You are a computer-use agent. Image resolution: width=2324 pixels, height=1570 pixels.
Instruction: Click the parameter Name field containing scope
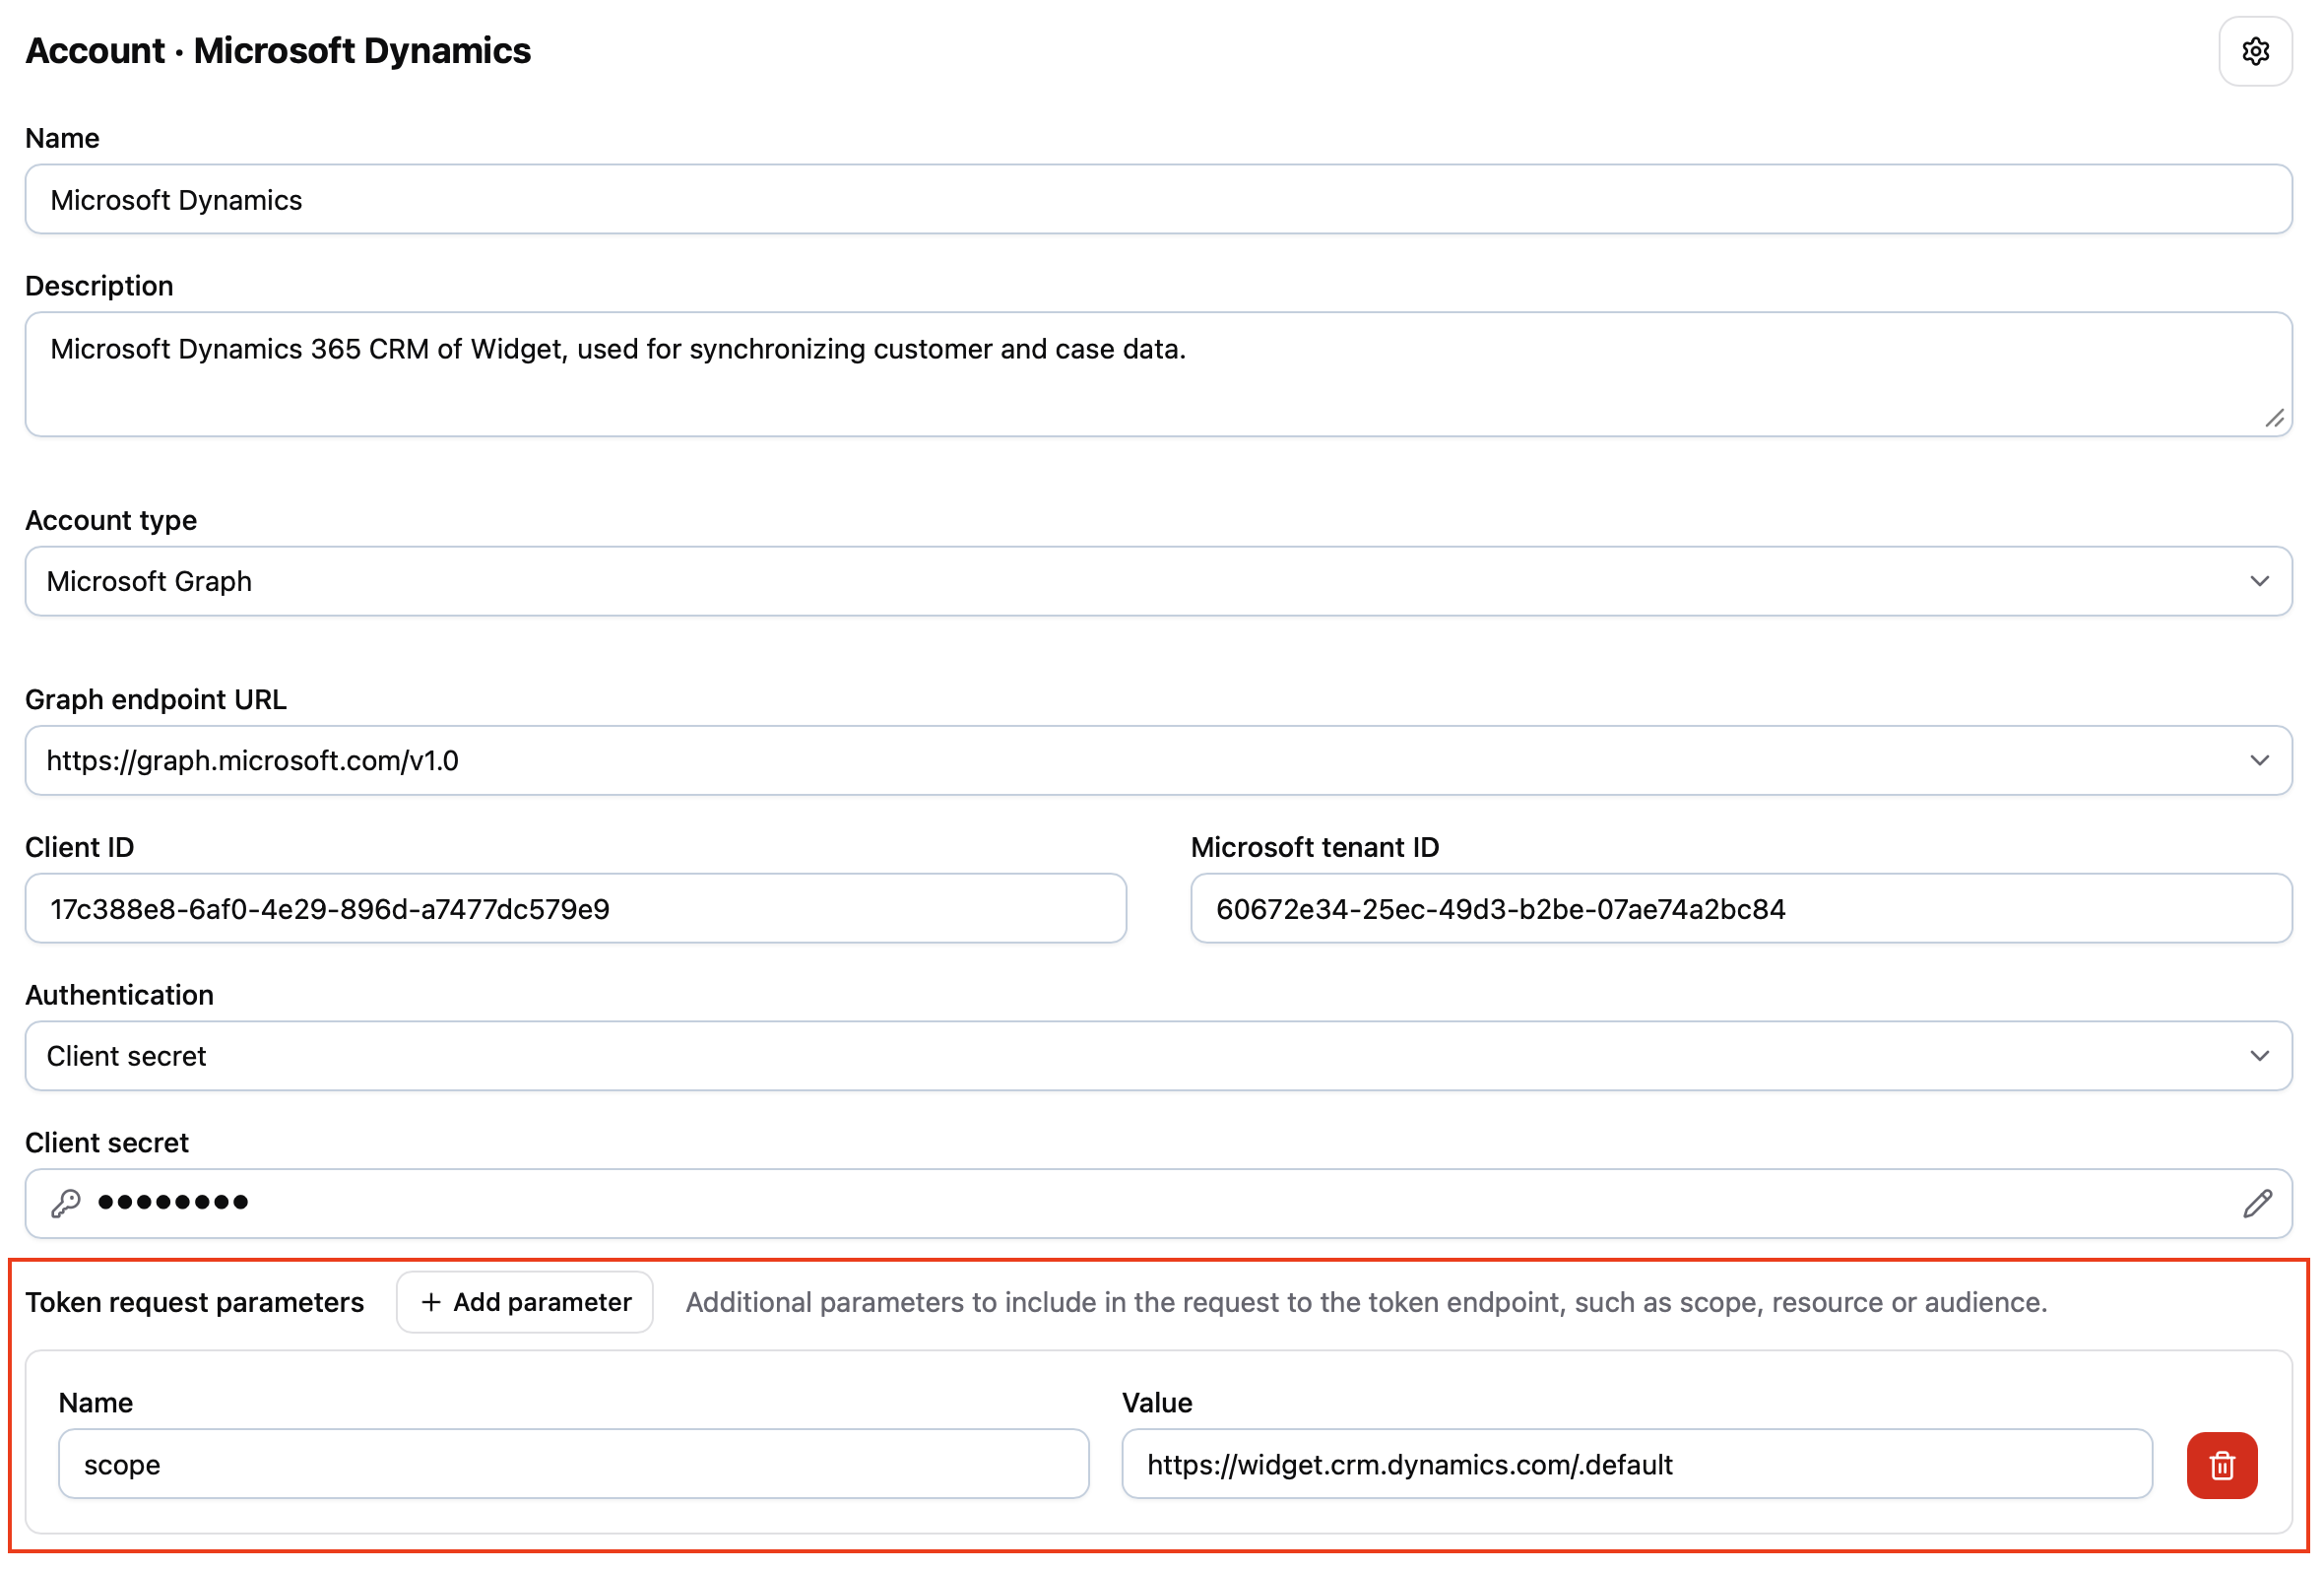(574, 1464)
